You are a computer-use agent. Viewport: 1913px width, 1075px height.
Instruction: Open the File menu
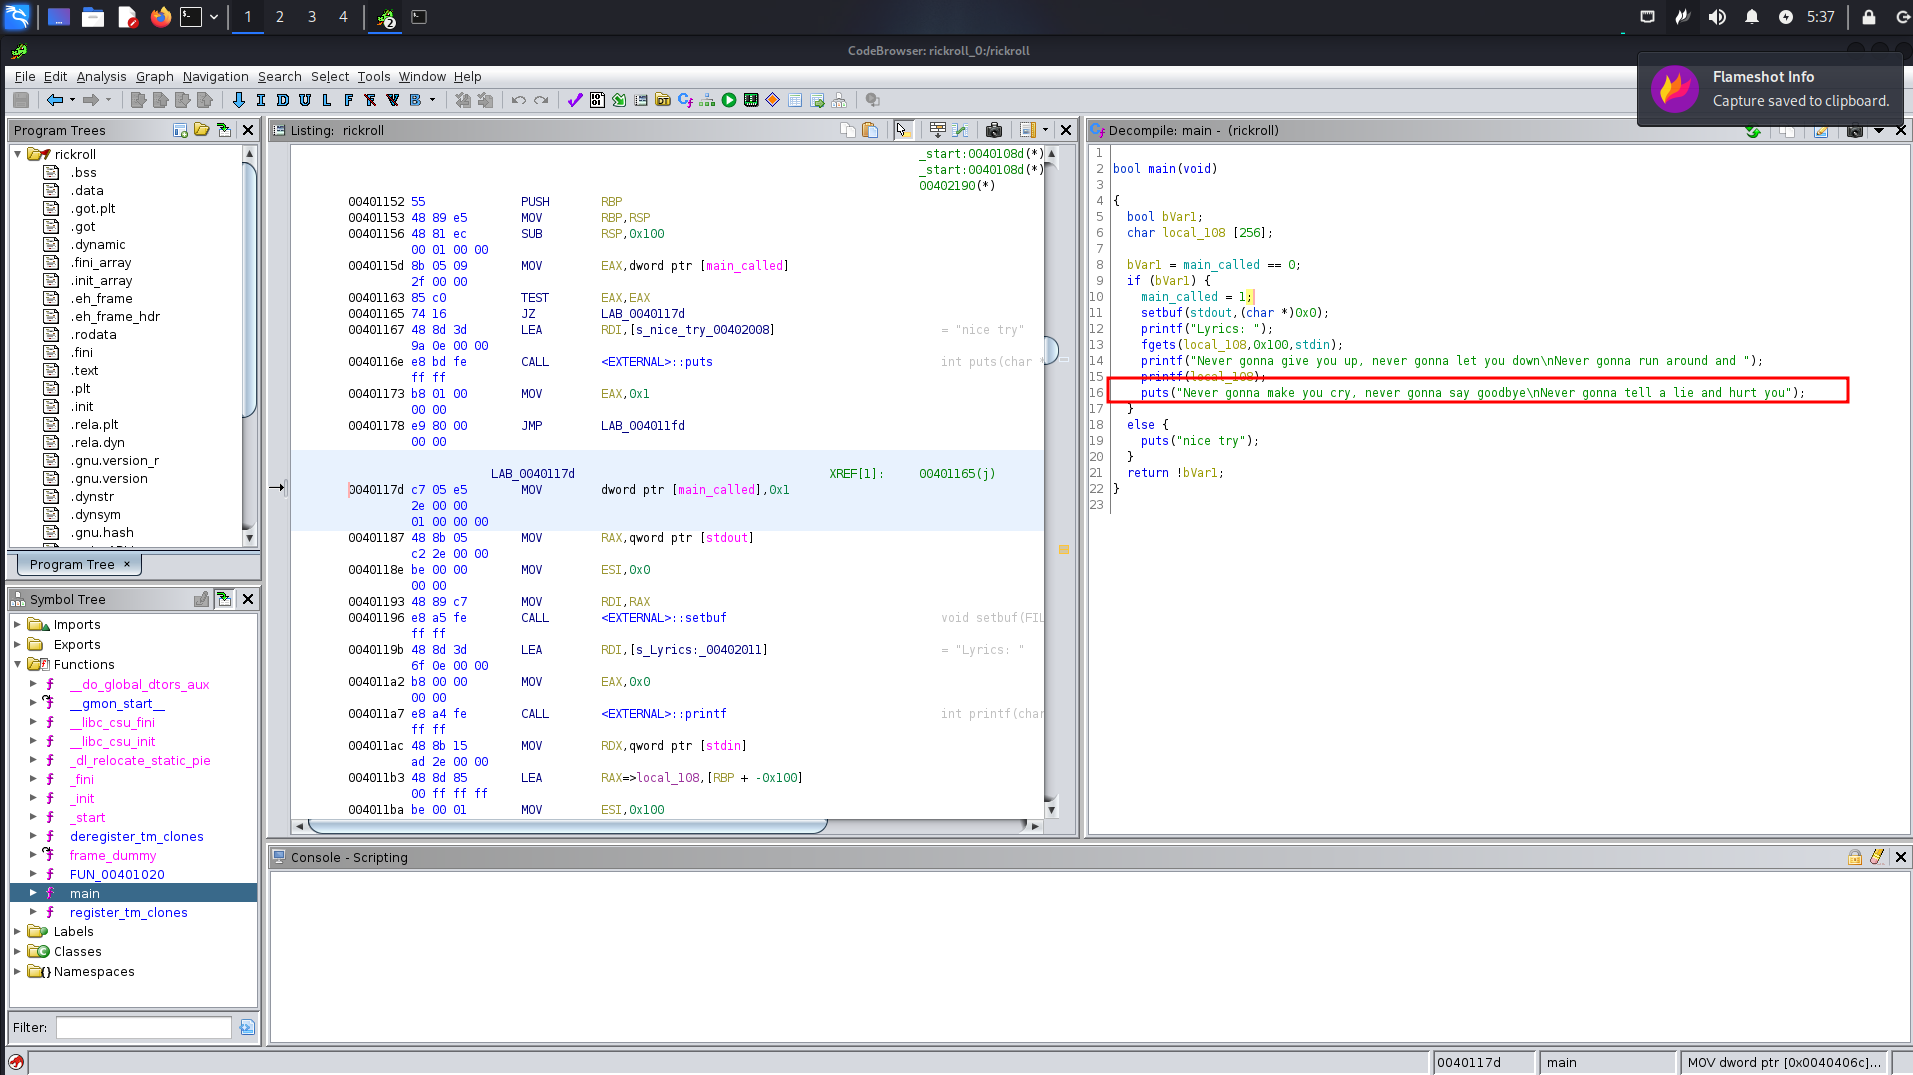[x=25, y=76]
